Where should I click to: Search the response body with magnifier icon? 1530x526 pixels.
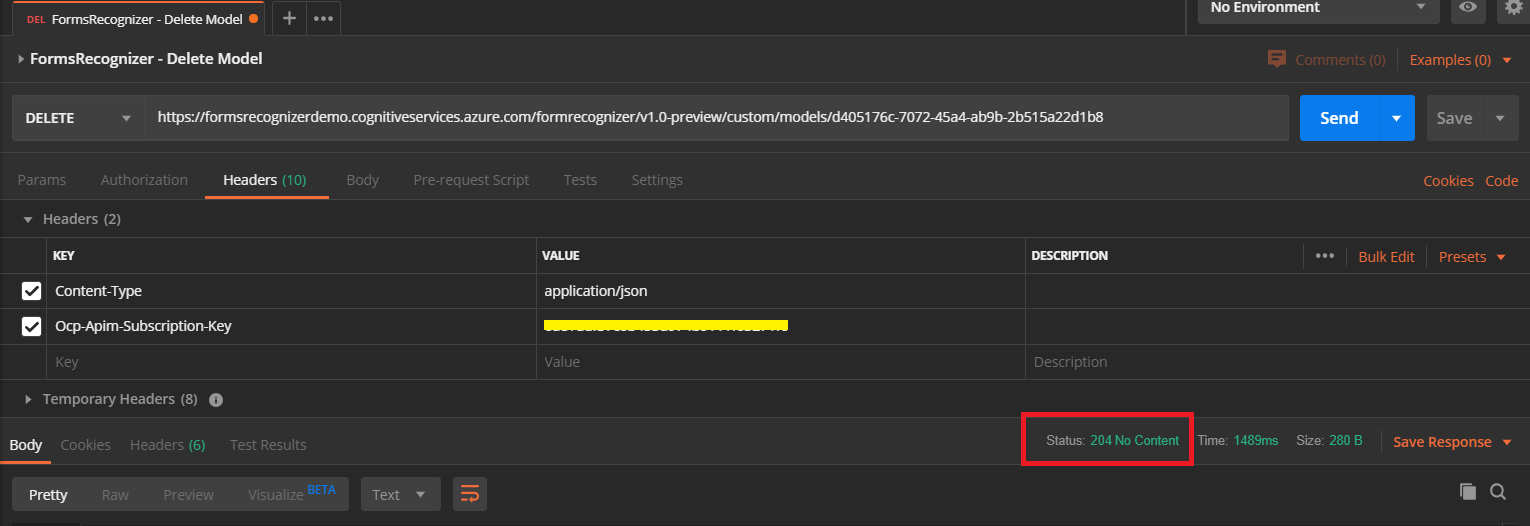pyautogui.click(x=1498, y=491)
